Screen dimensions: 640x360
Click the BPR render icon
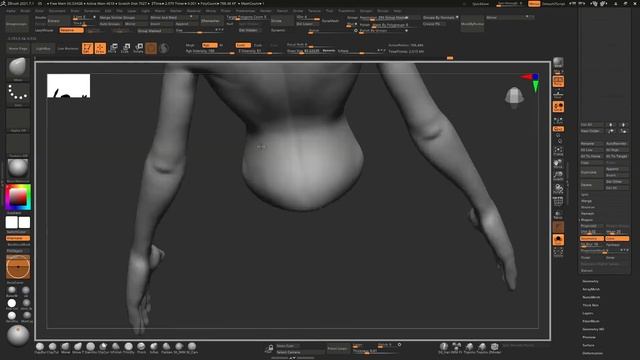coord(558,62)
